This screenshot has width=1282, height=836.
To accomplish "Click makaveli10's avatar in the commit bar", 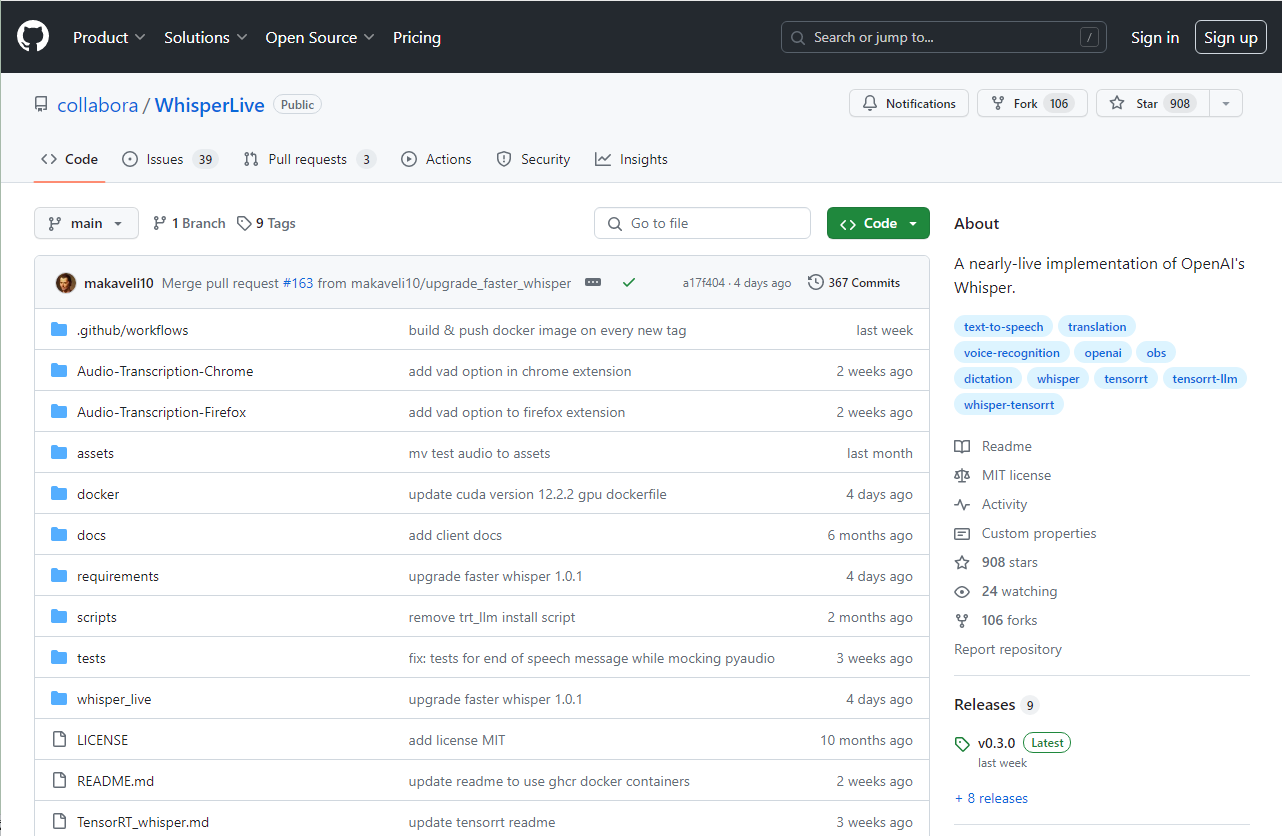I will click(x=66, y=283).
